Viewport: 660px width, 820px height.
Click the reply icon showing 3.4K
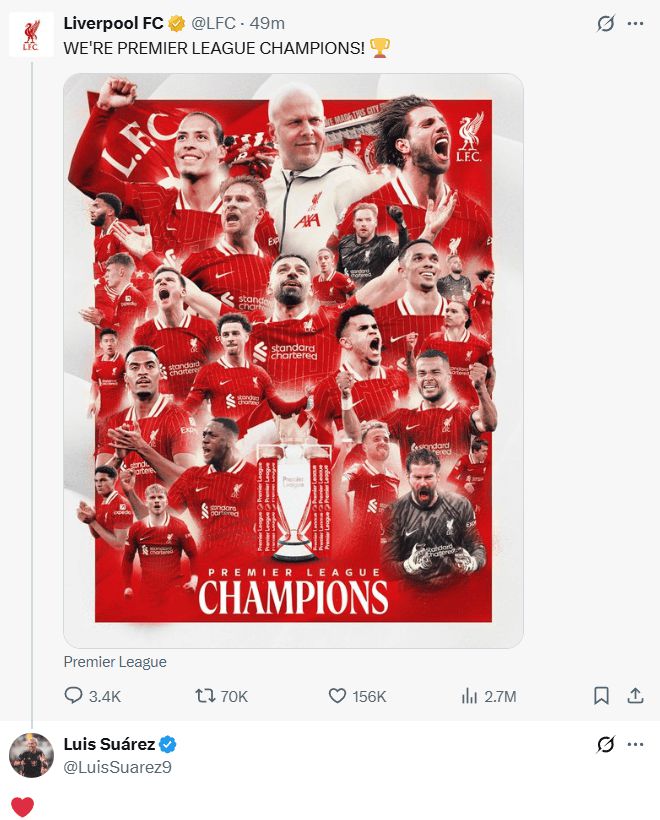74,696
